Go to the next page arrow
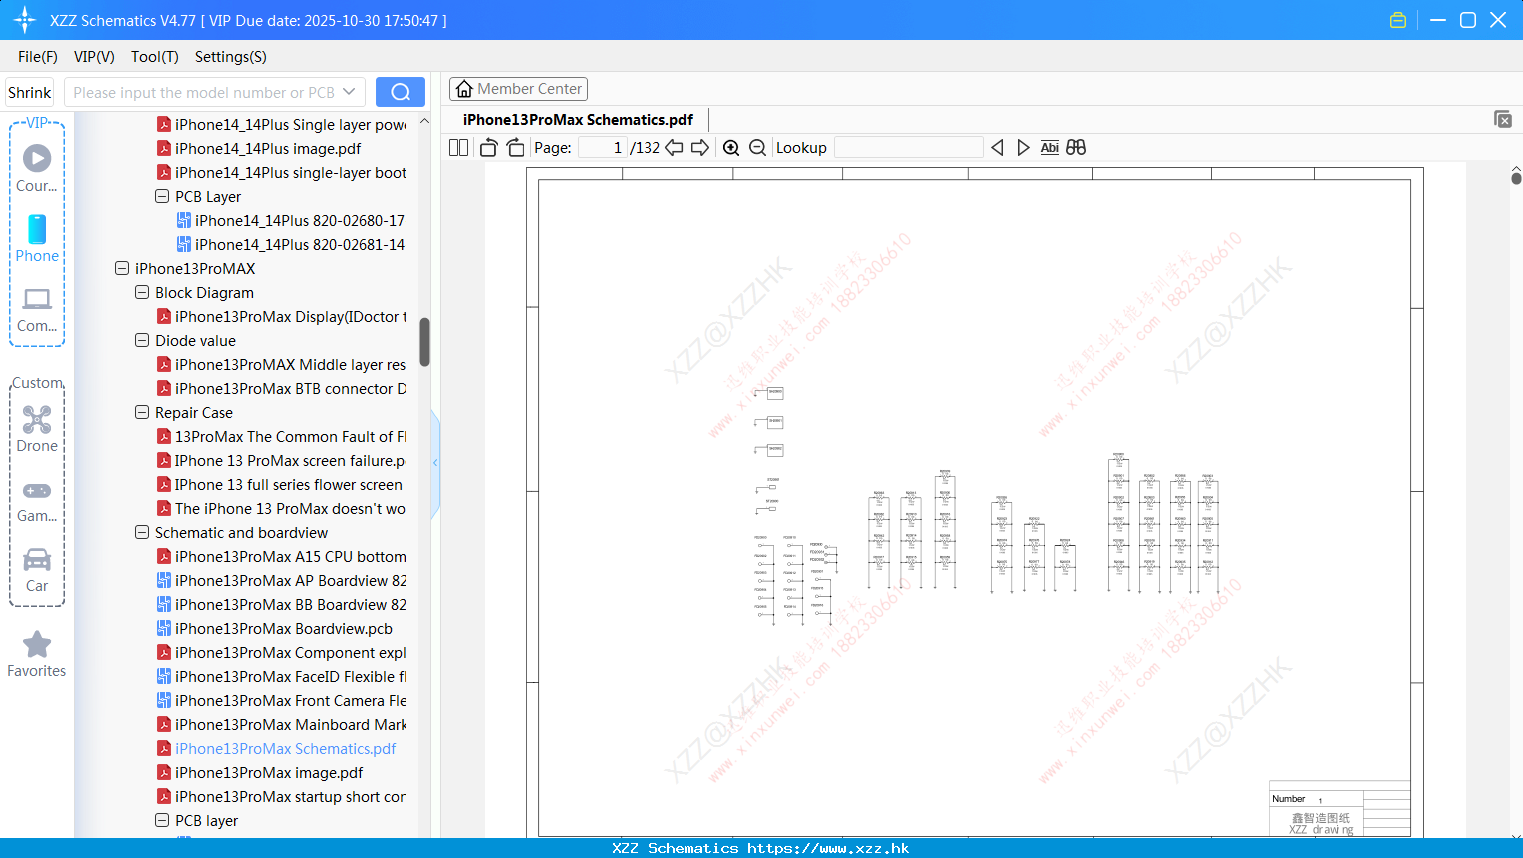 (x=700, y=148)
